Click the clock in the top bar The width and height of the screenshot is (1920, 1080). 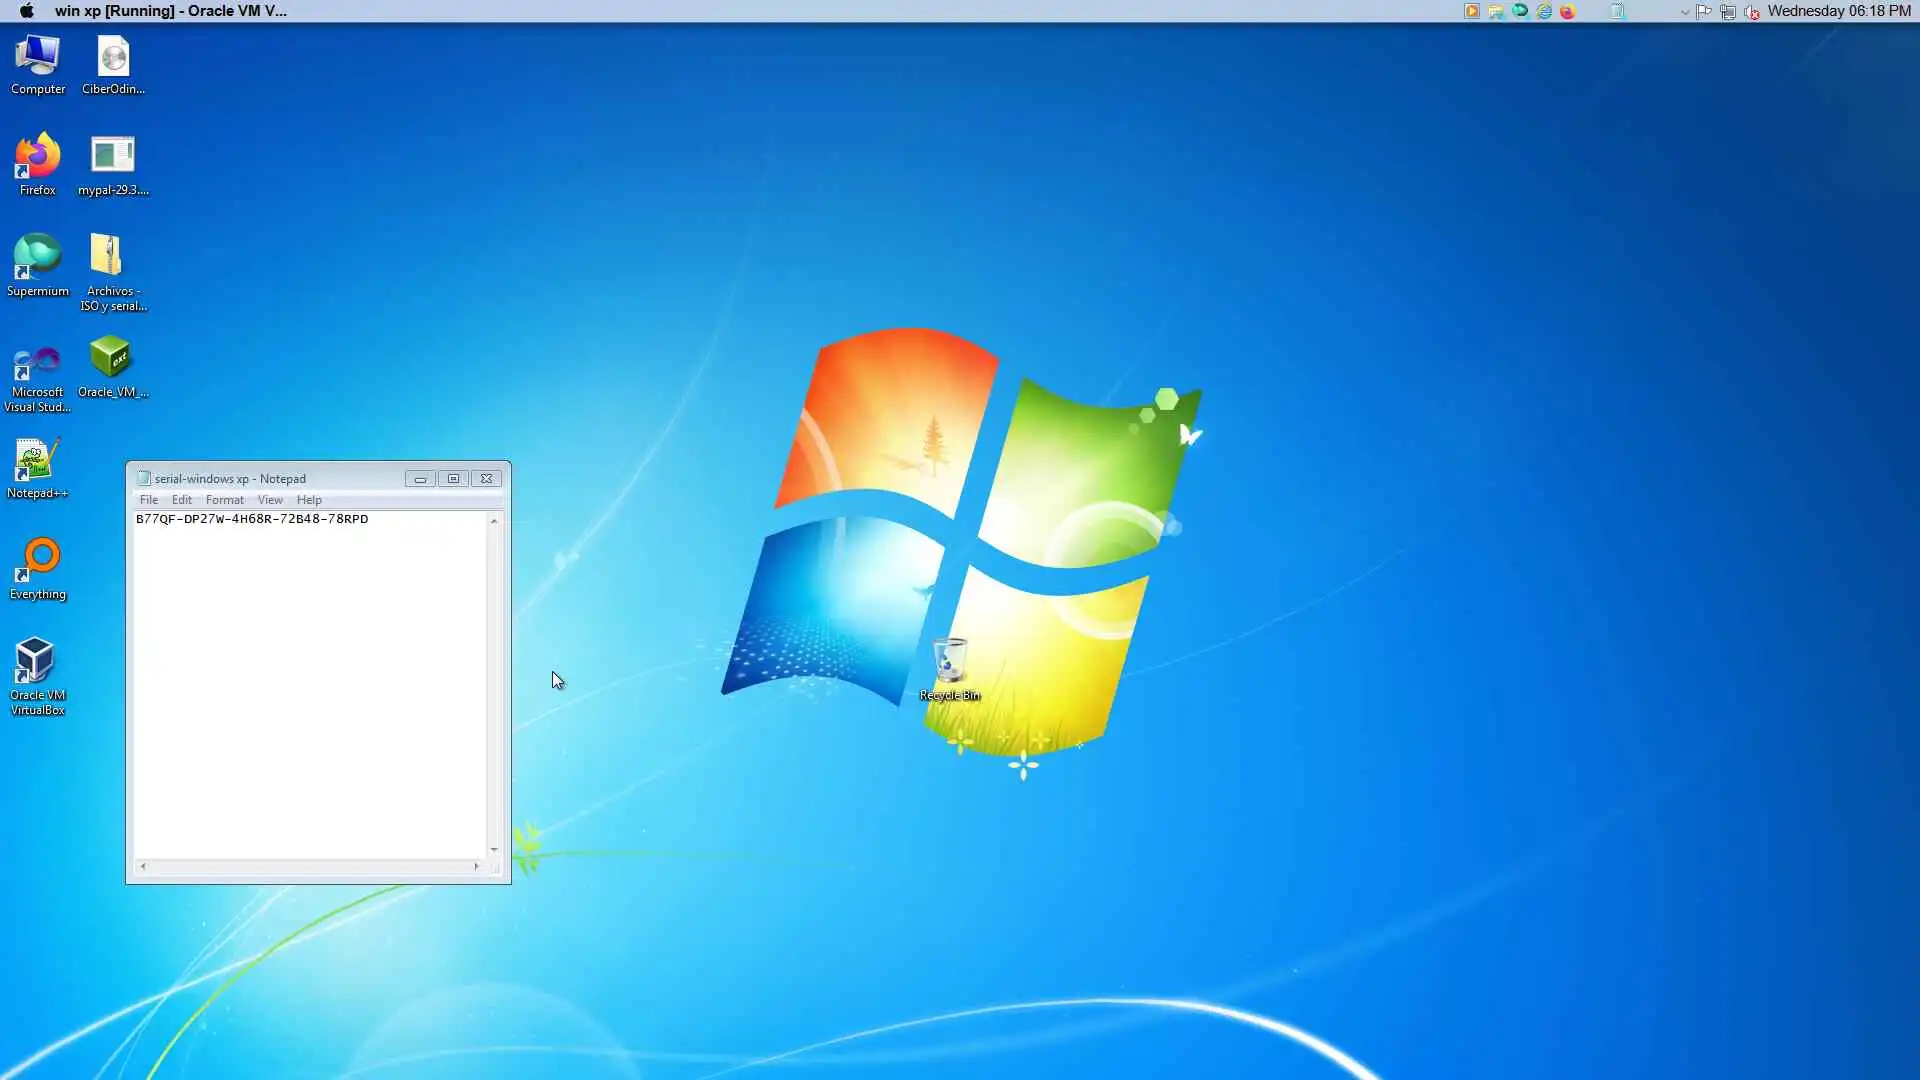pos(1838,11)
